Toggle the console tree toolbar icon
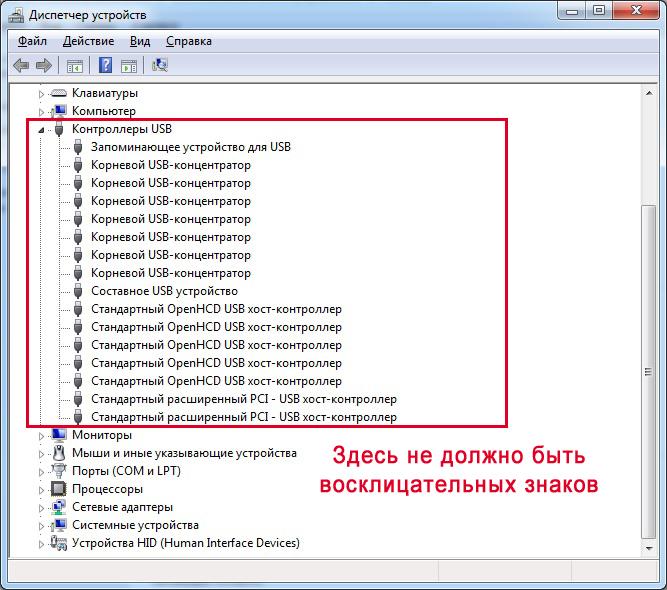Screen dimensions: 667x590 tap(74, 66)
